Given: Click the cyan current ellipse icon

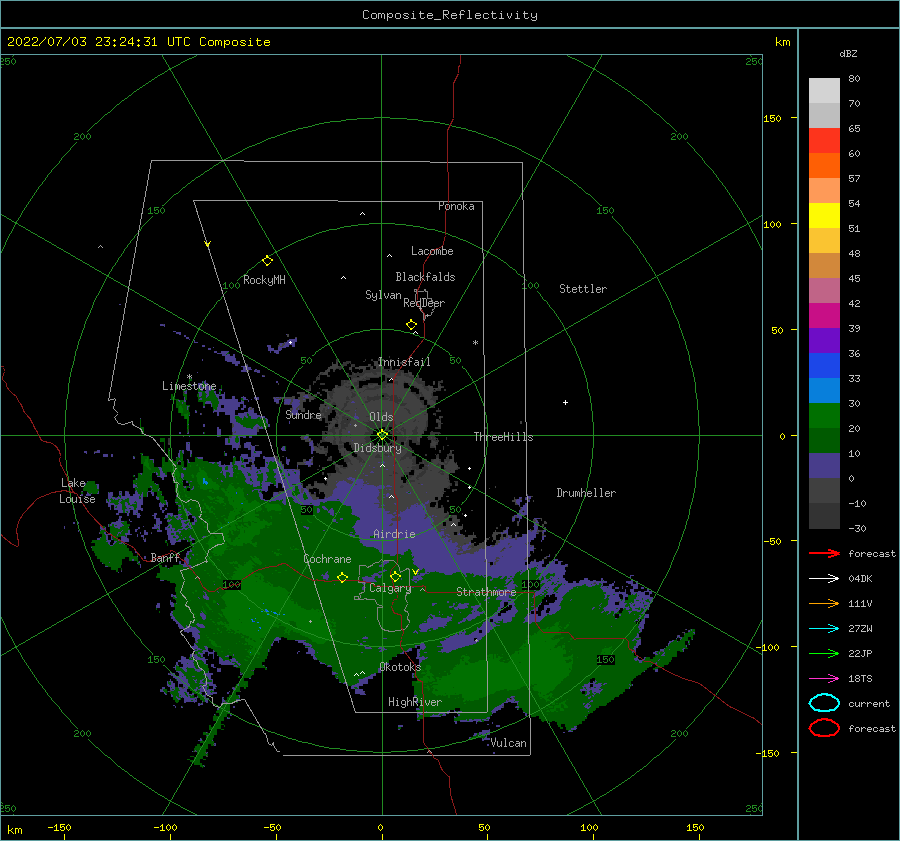Looking at the screenshot, I should coord(824,703).
